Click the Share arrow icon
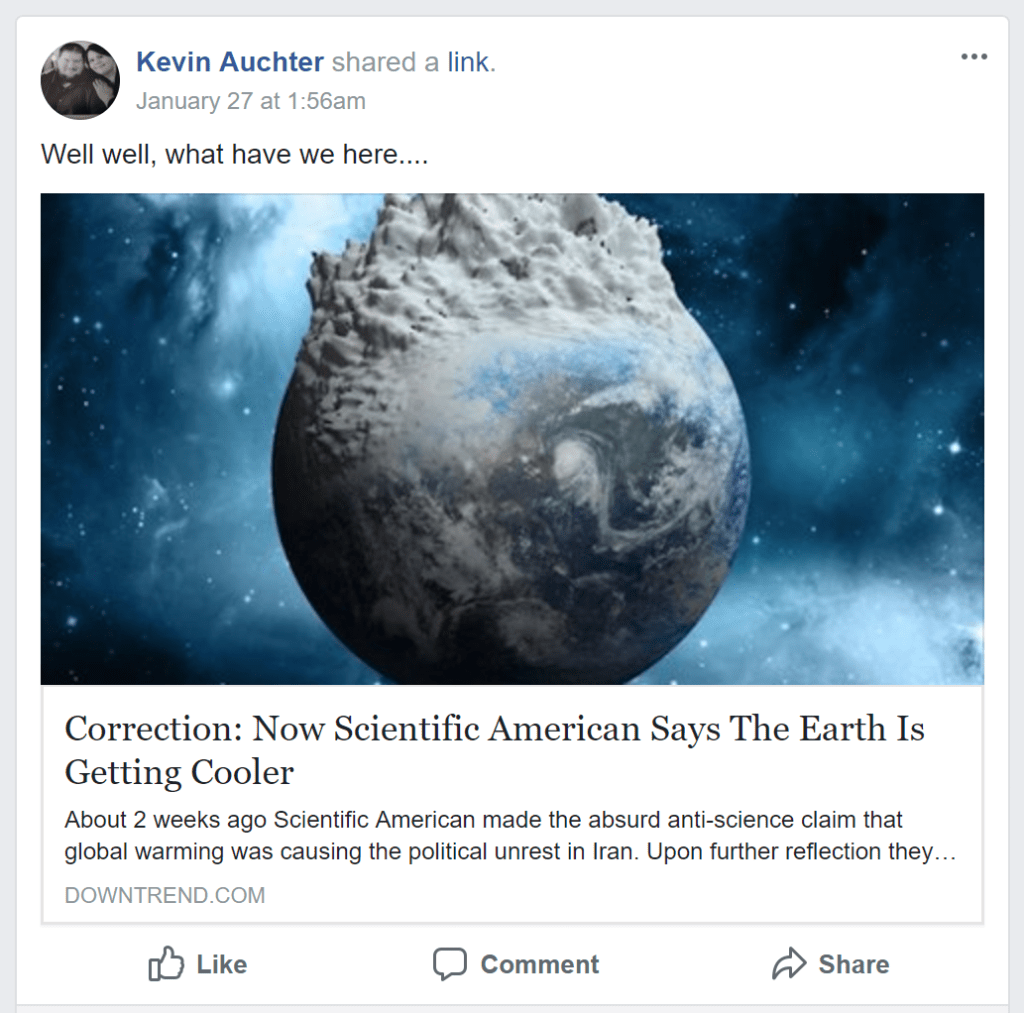The height and width of the screenshot is (1013, 1024). point(789,964)
